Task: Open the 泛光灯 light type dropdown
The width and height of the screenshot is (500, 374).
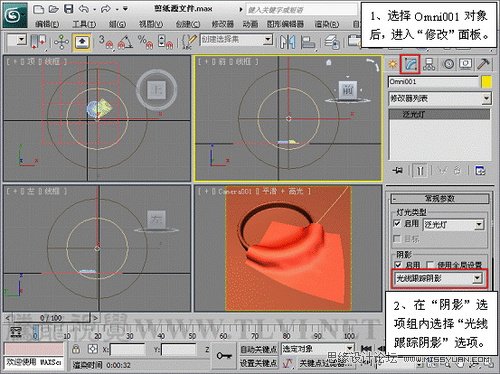Action: point(453,225)
